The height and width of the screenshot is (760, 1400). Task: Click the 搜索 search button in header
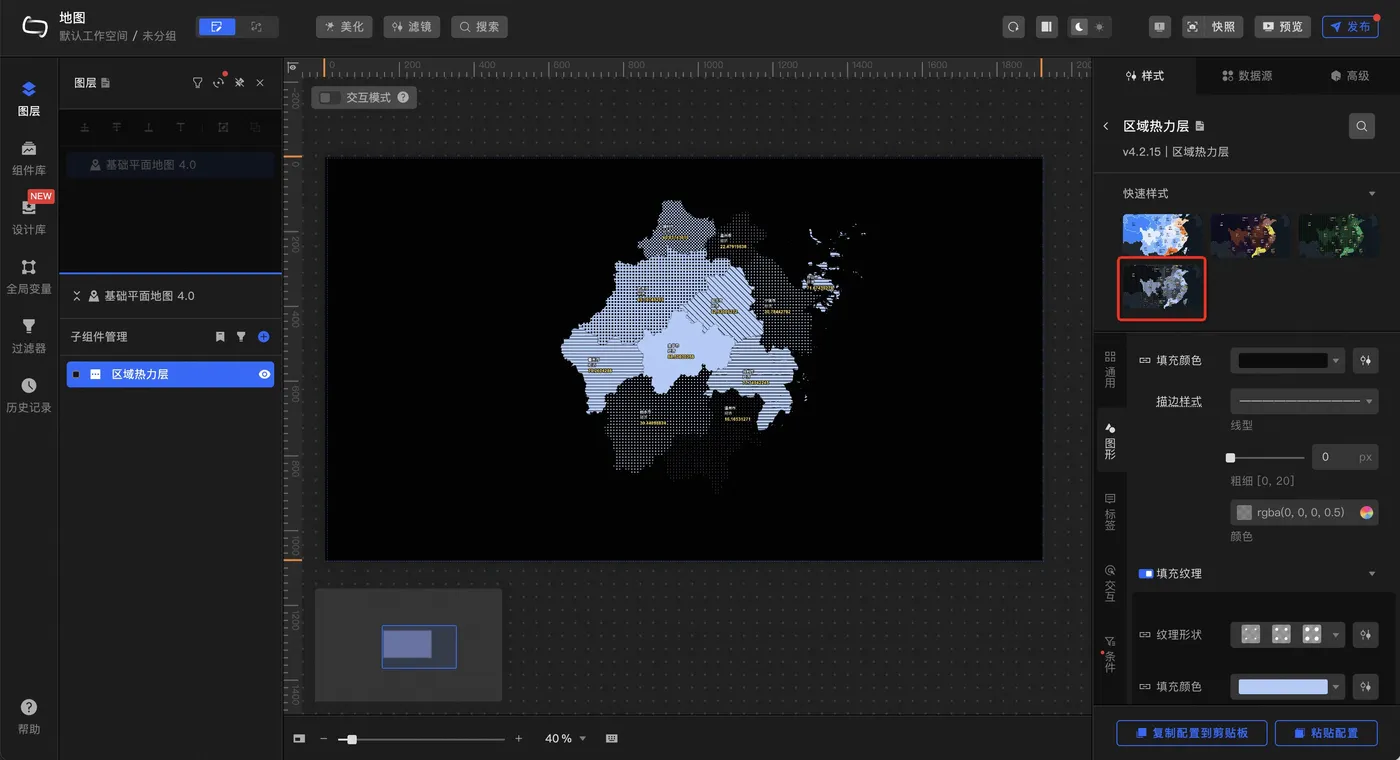(479, 27)
